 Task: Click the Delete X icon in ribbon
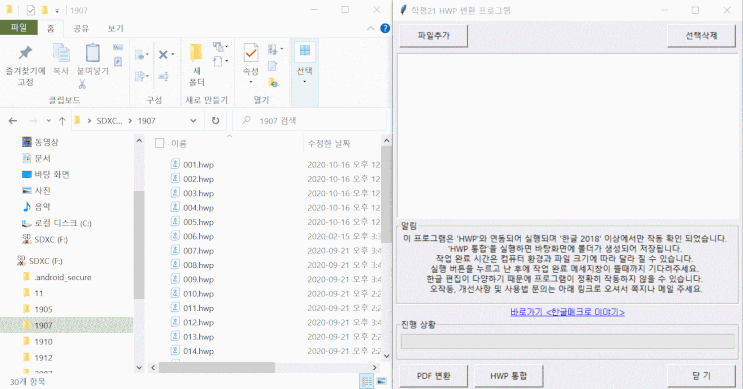click(163, 54)
